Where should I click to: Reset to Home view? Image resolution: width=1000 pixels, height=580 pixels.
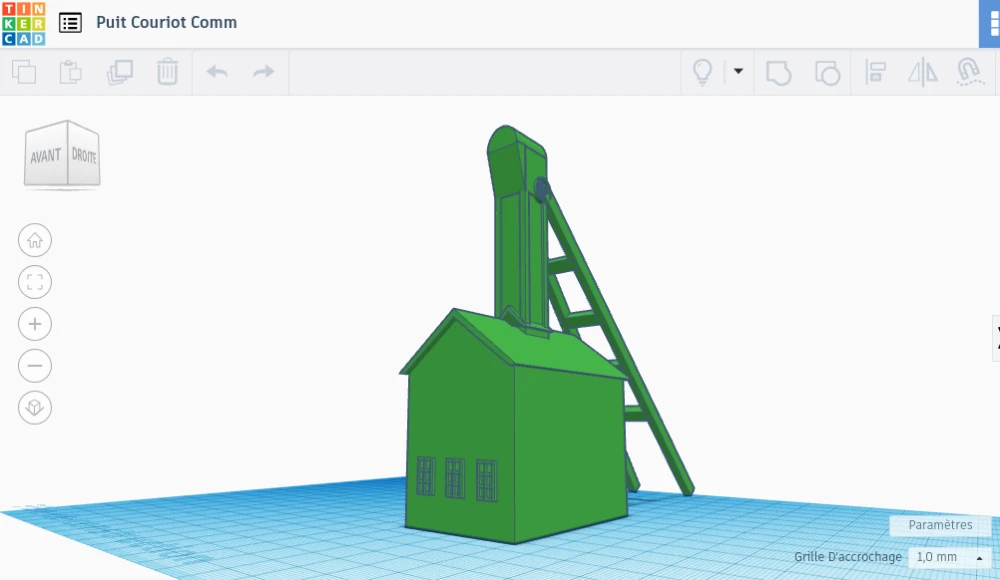pyautogui.click(x=35, y=240)
